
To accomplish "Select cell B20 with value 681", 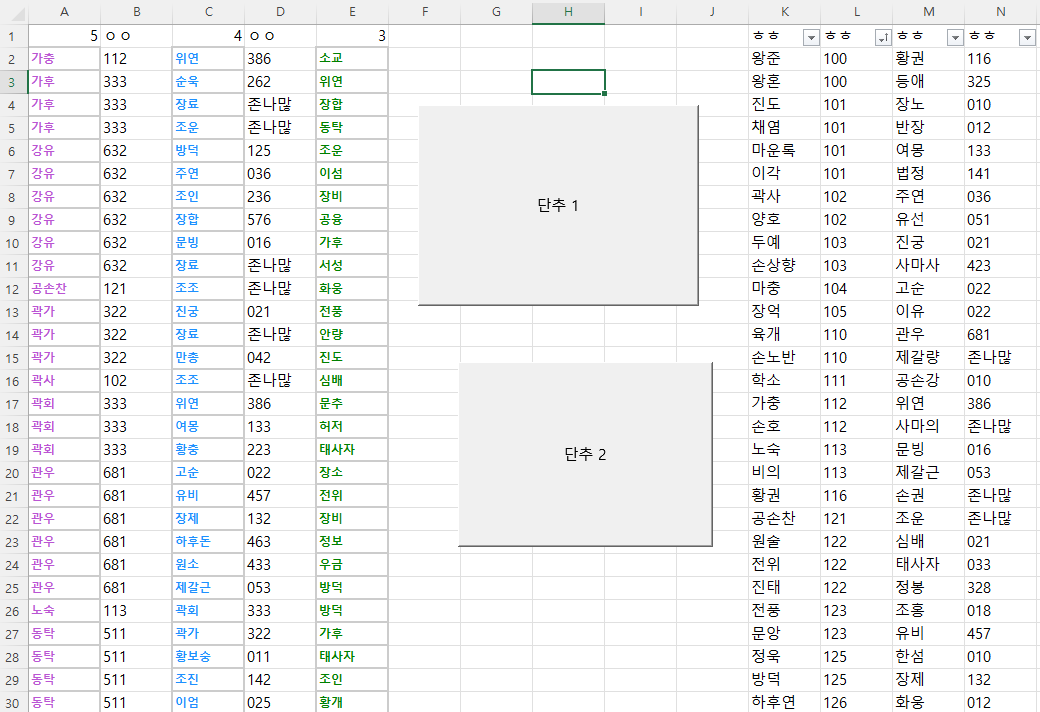I will 136,472.
